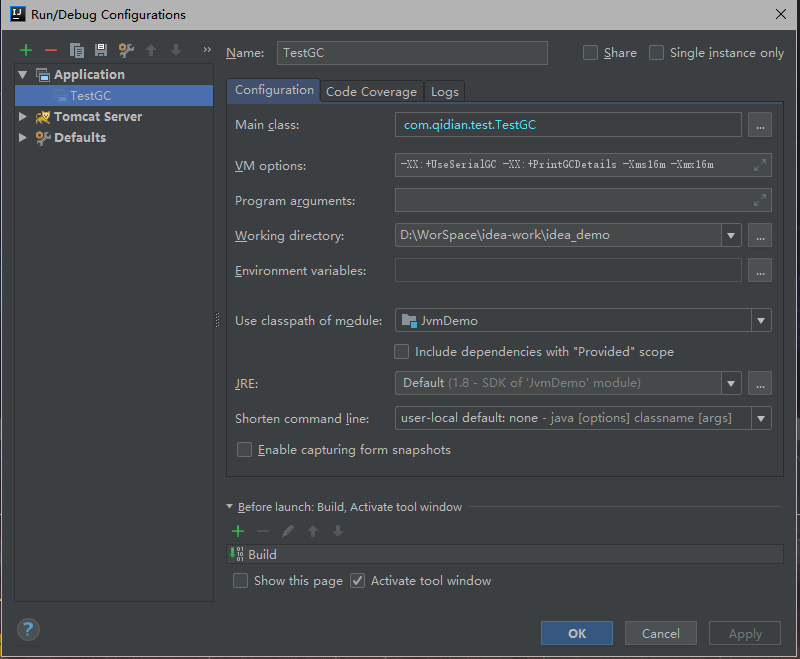Image resolution: width=800 pixels, height=659 pixels.
Task: Click the Cancel button
Action: pyautogui.click(x=661, y=633)
